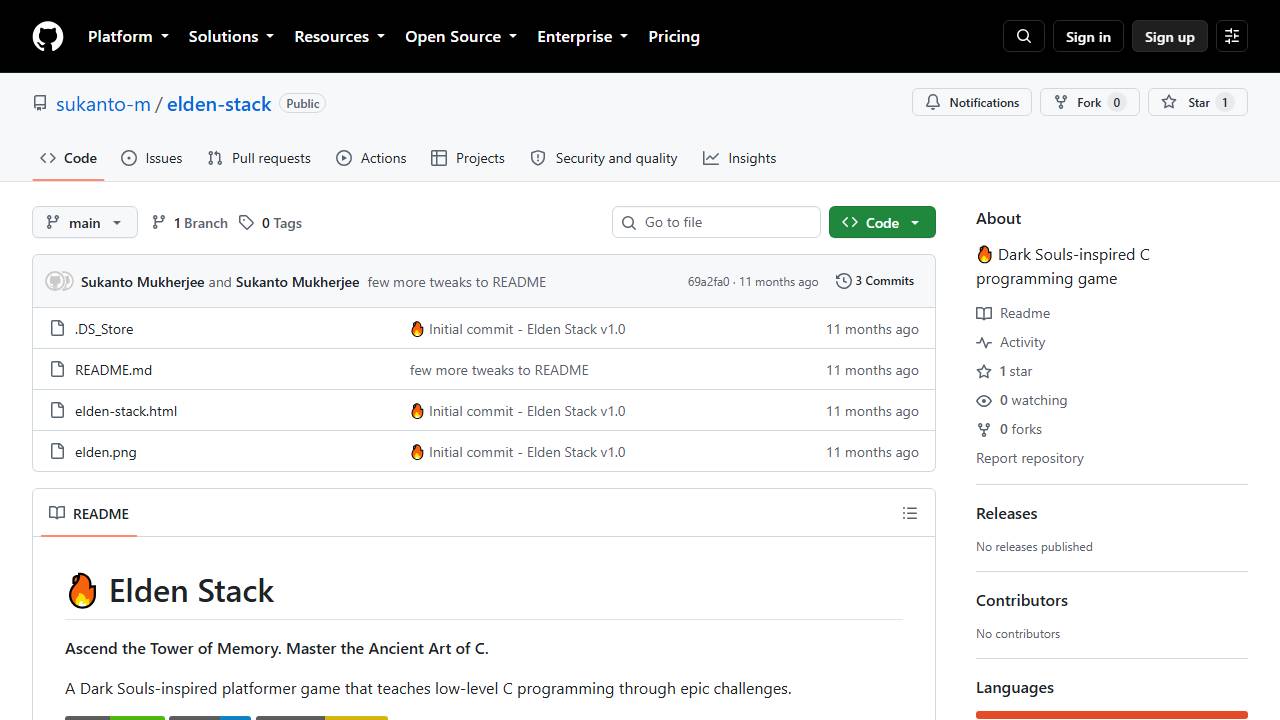Image resolution: width=1280 pixels, height=720 pixels.
Task: Open the Pull requests tab
Action: [x=259, y=158]
